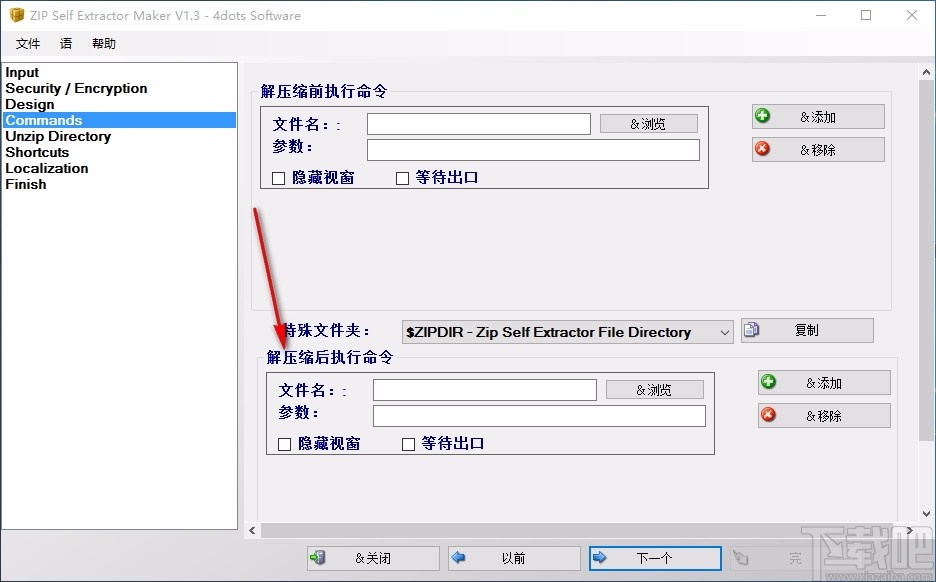
Task: Click the 文件名 input field in top section
Action: [x=478, y=123]
